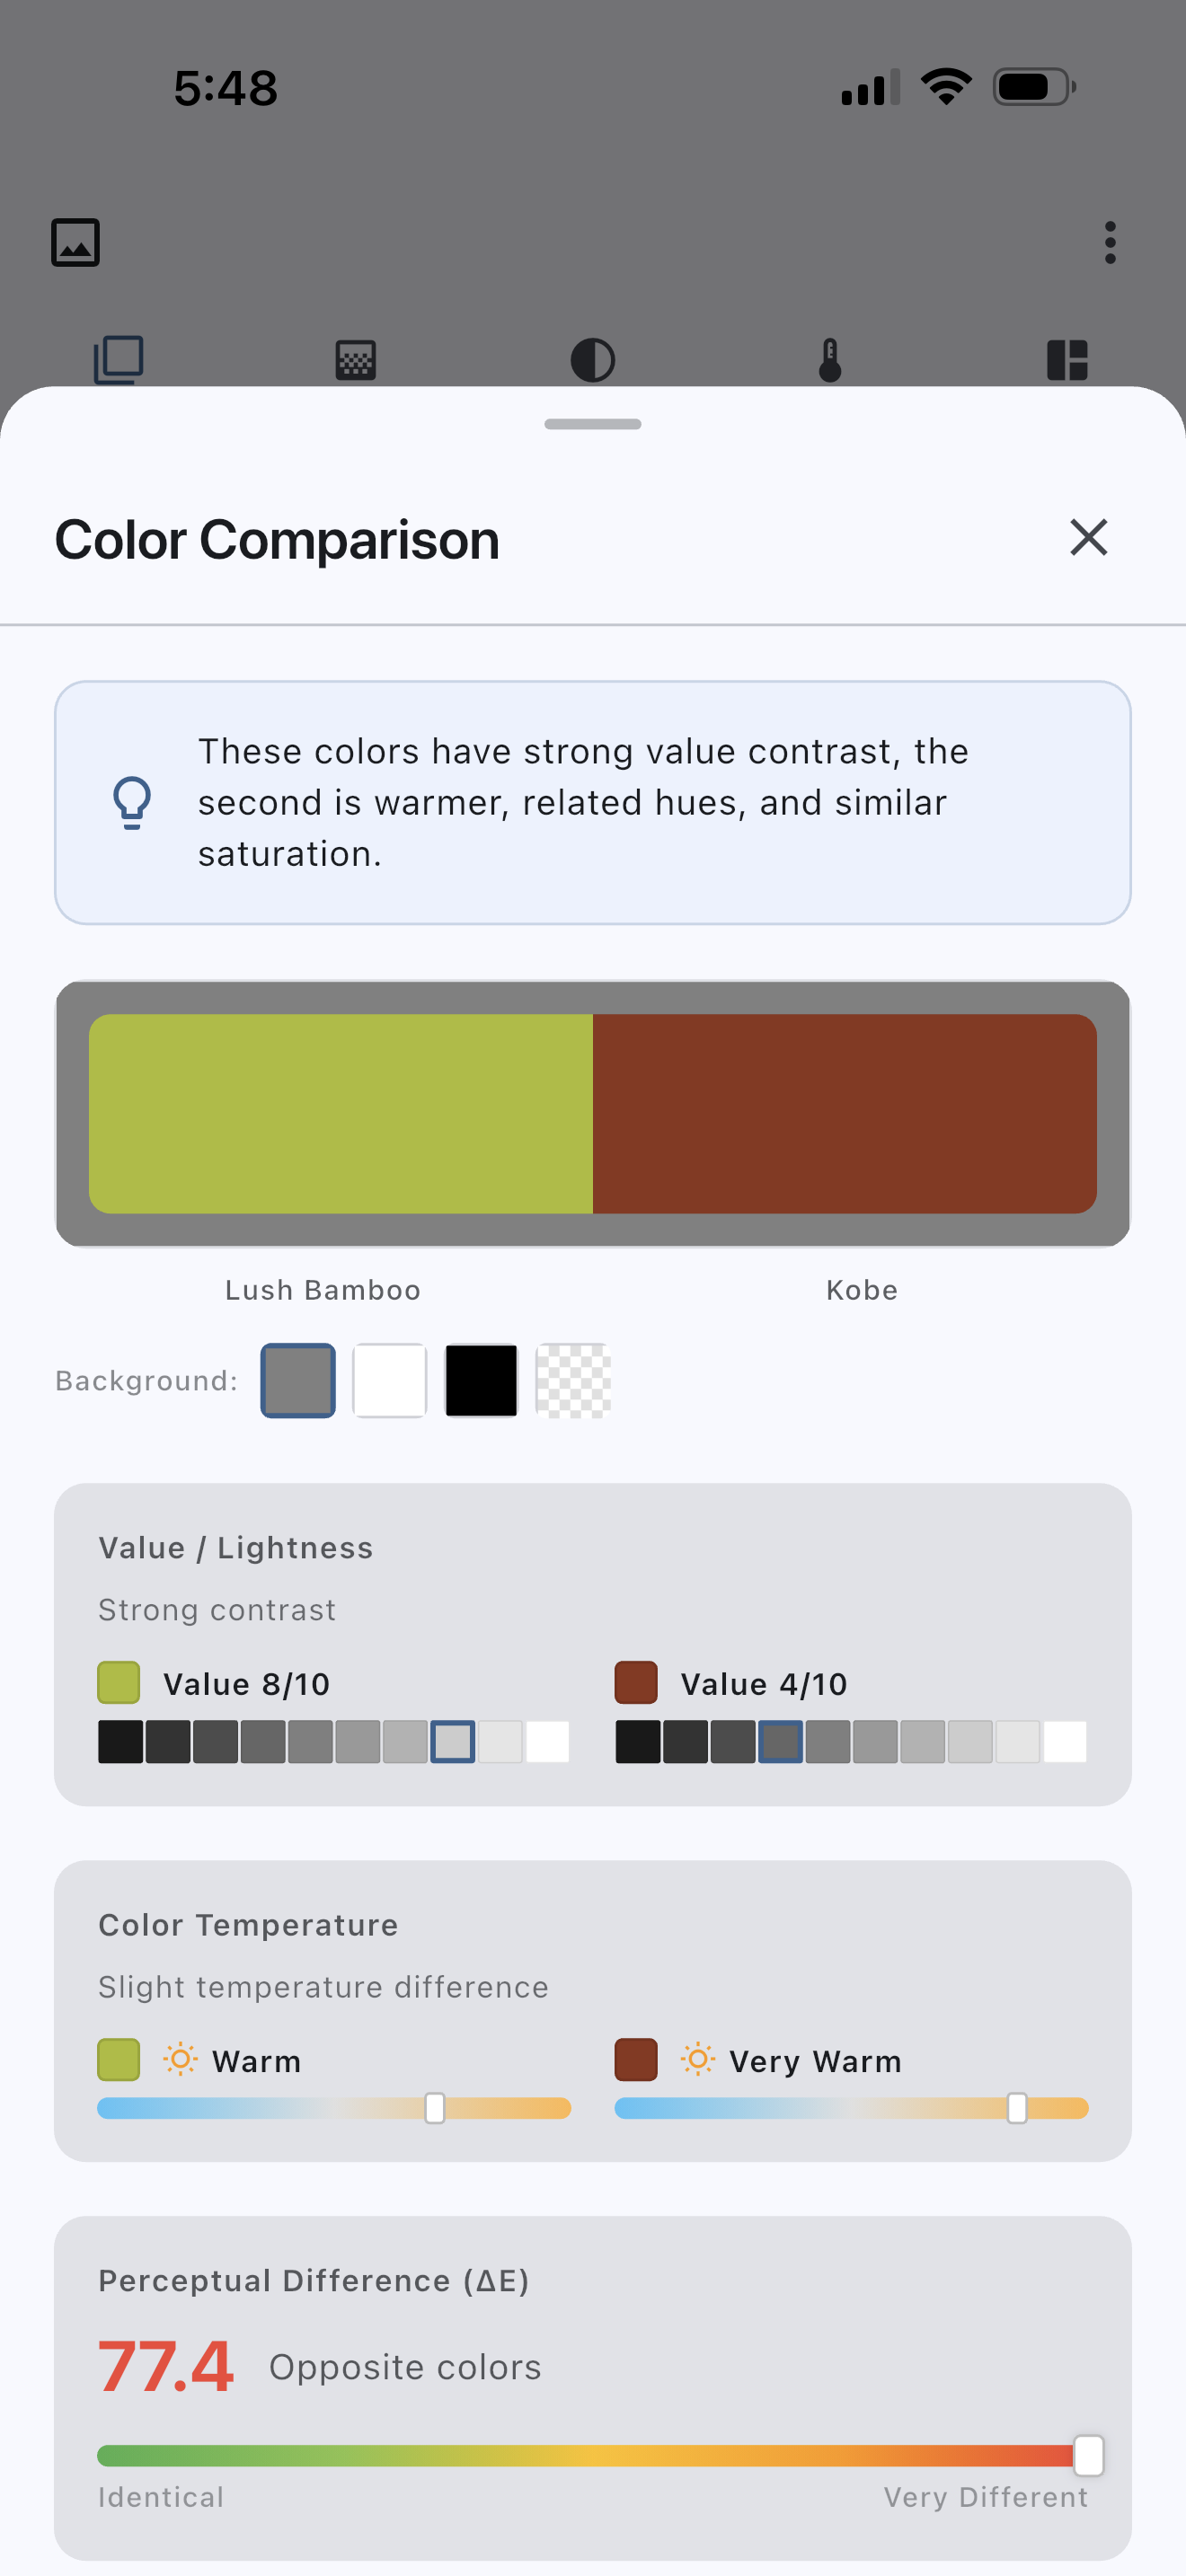Expand the Perceptual Difference section
The width and height of the screenshot is (1186, 2576).
coord(314,2281)
